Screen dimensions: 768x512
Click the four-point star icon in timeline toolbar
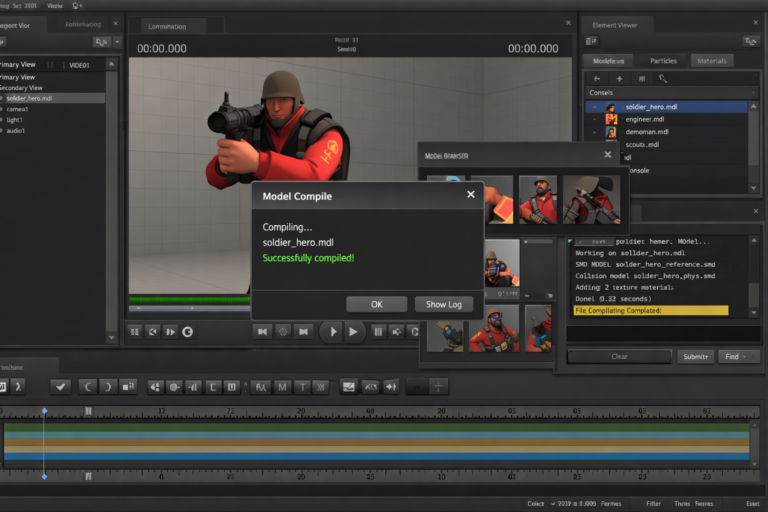[391, 387]
